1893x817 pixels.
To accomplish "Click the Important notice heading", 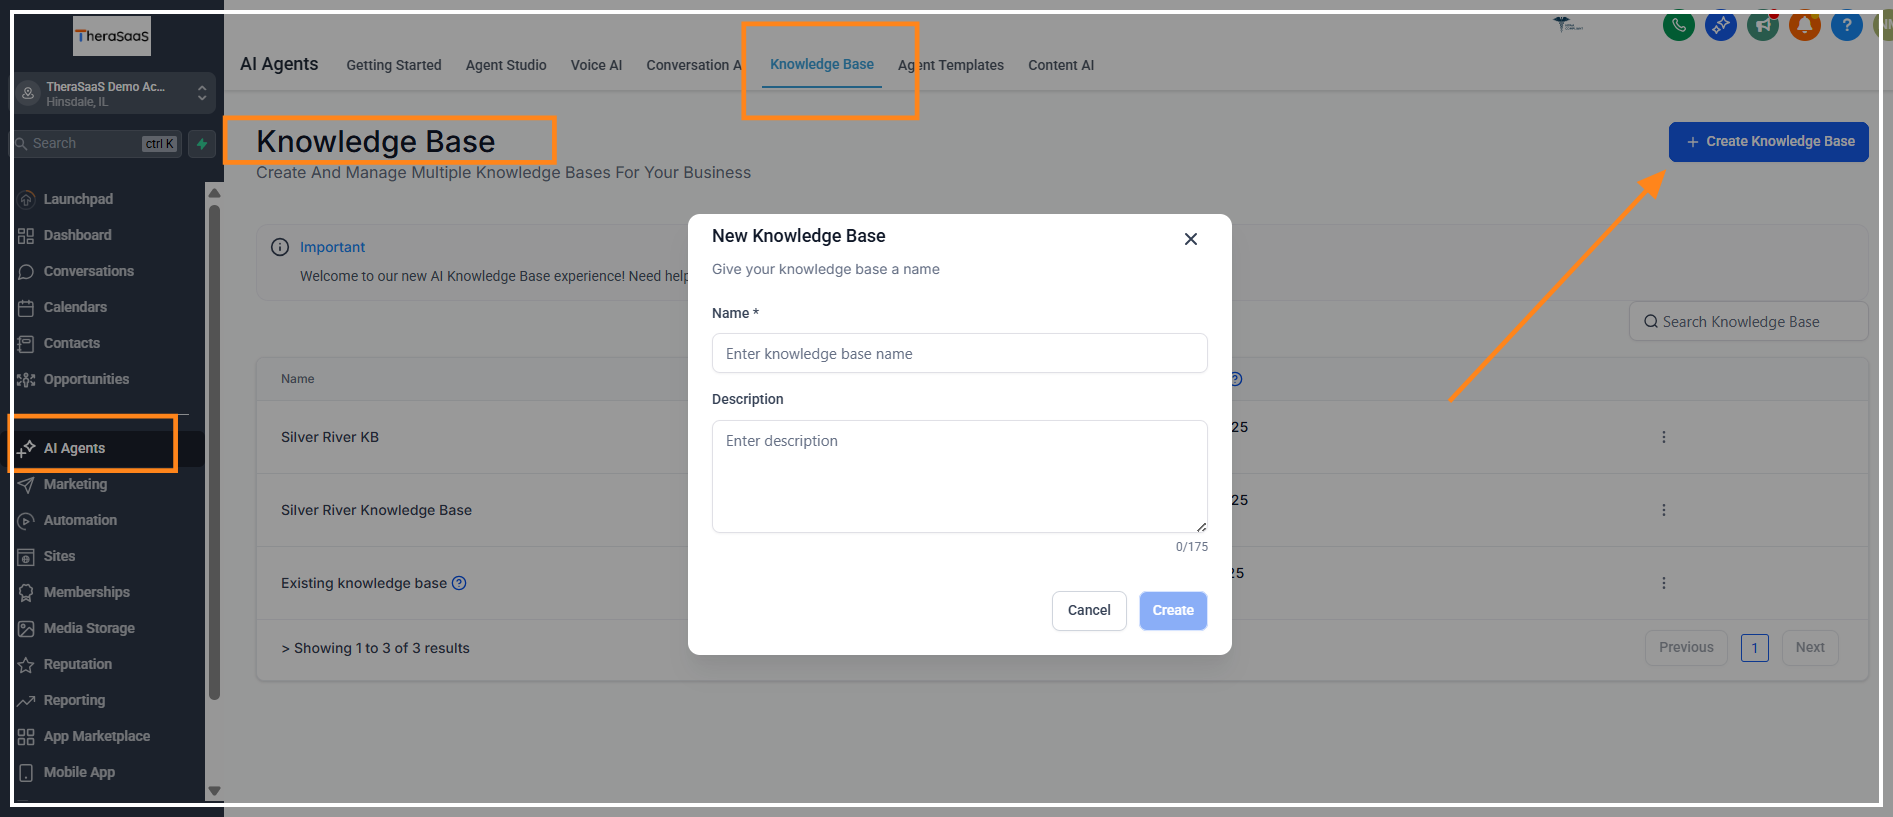I will (x=332, y=247).
